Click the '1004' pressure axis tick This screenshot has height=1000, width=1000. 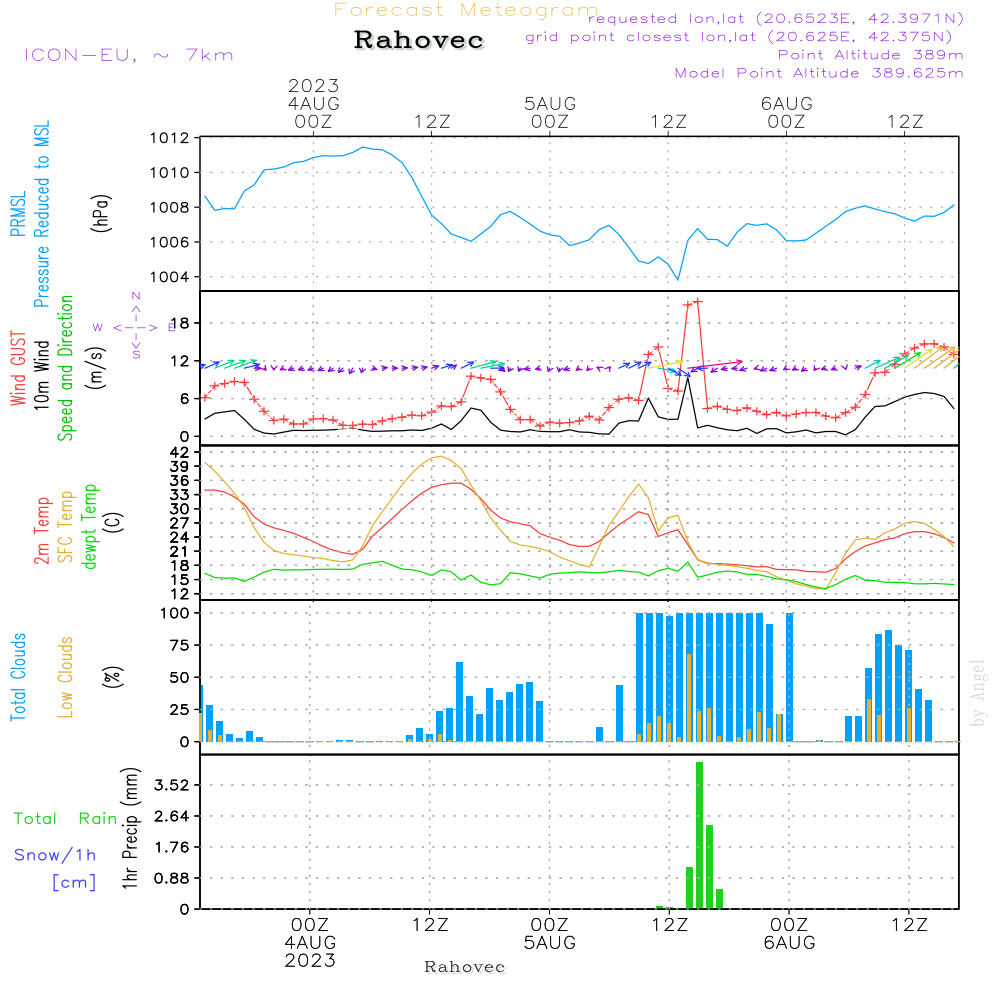point(170,277)
